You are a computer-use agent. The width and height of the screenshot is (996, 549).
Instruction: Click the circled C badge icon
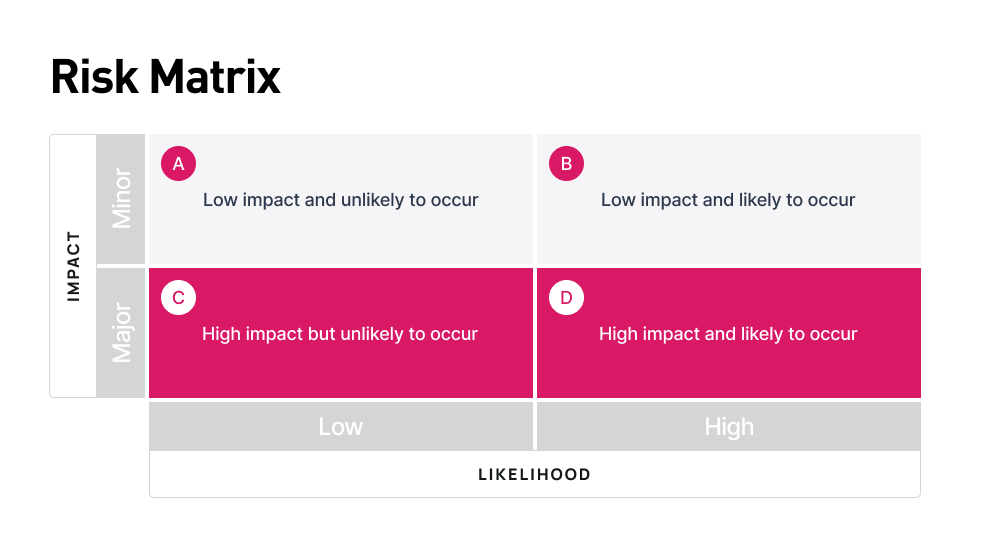click(x=178, y=298)
